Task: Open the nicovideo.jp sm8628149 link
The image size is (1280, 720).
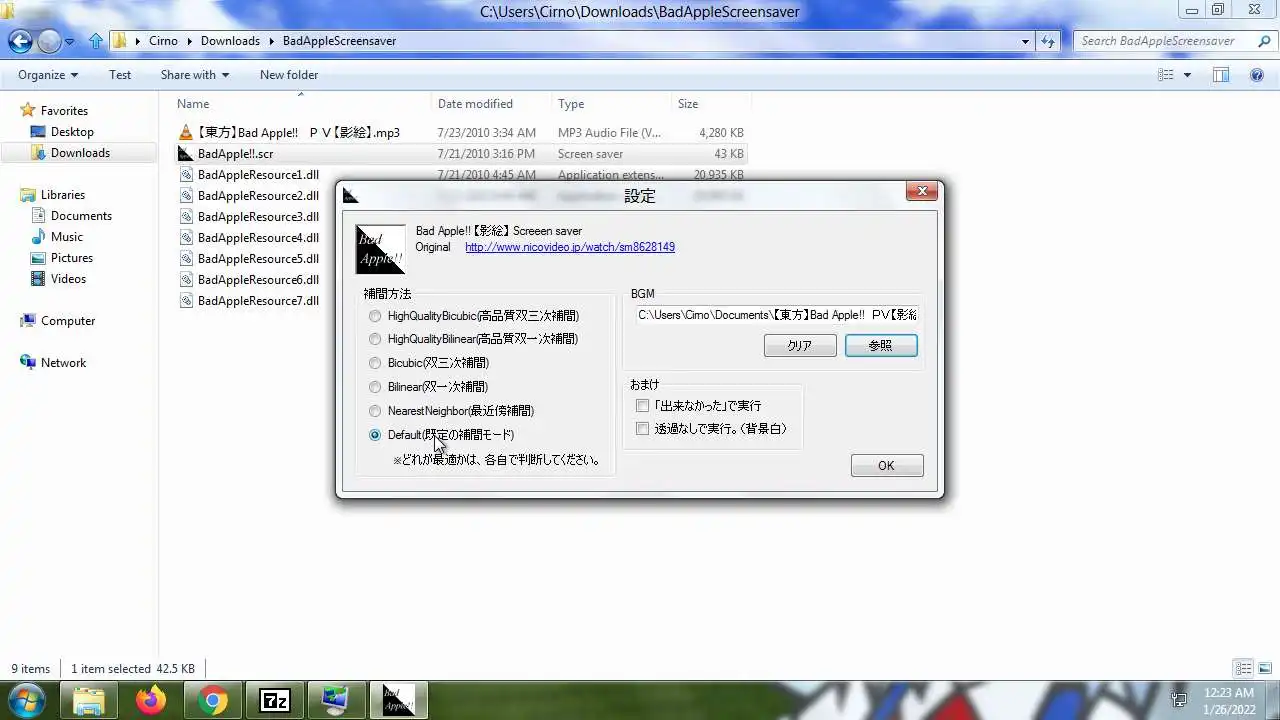Action: pos(570,247)
